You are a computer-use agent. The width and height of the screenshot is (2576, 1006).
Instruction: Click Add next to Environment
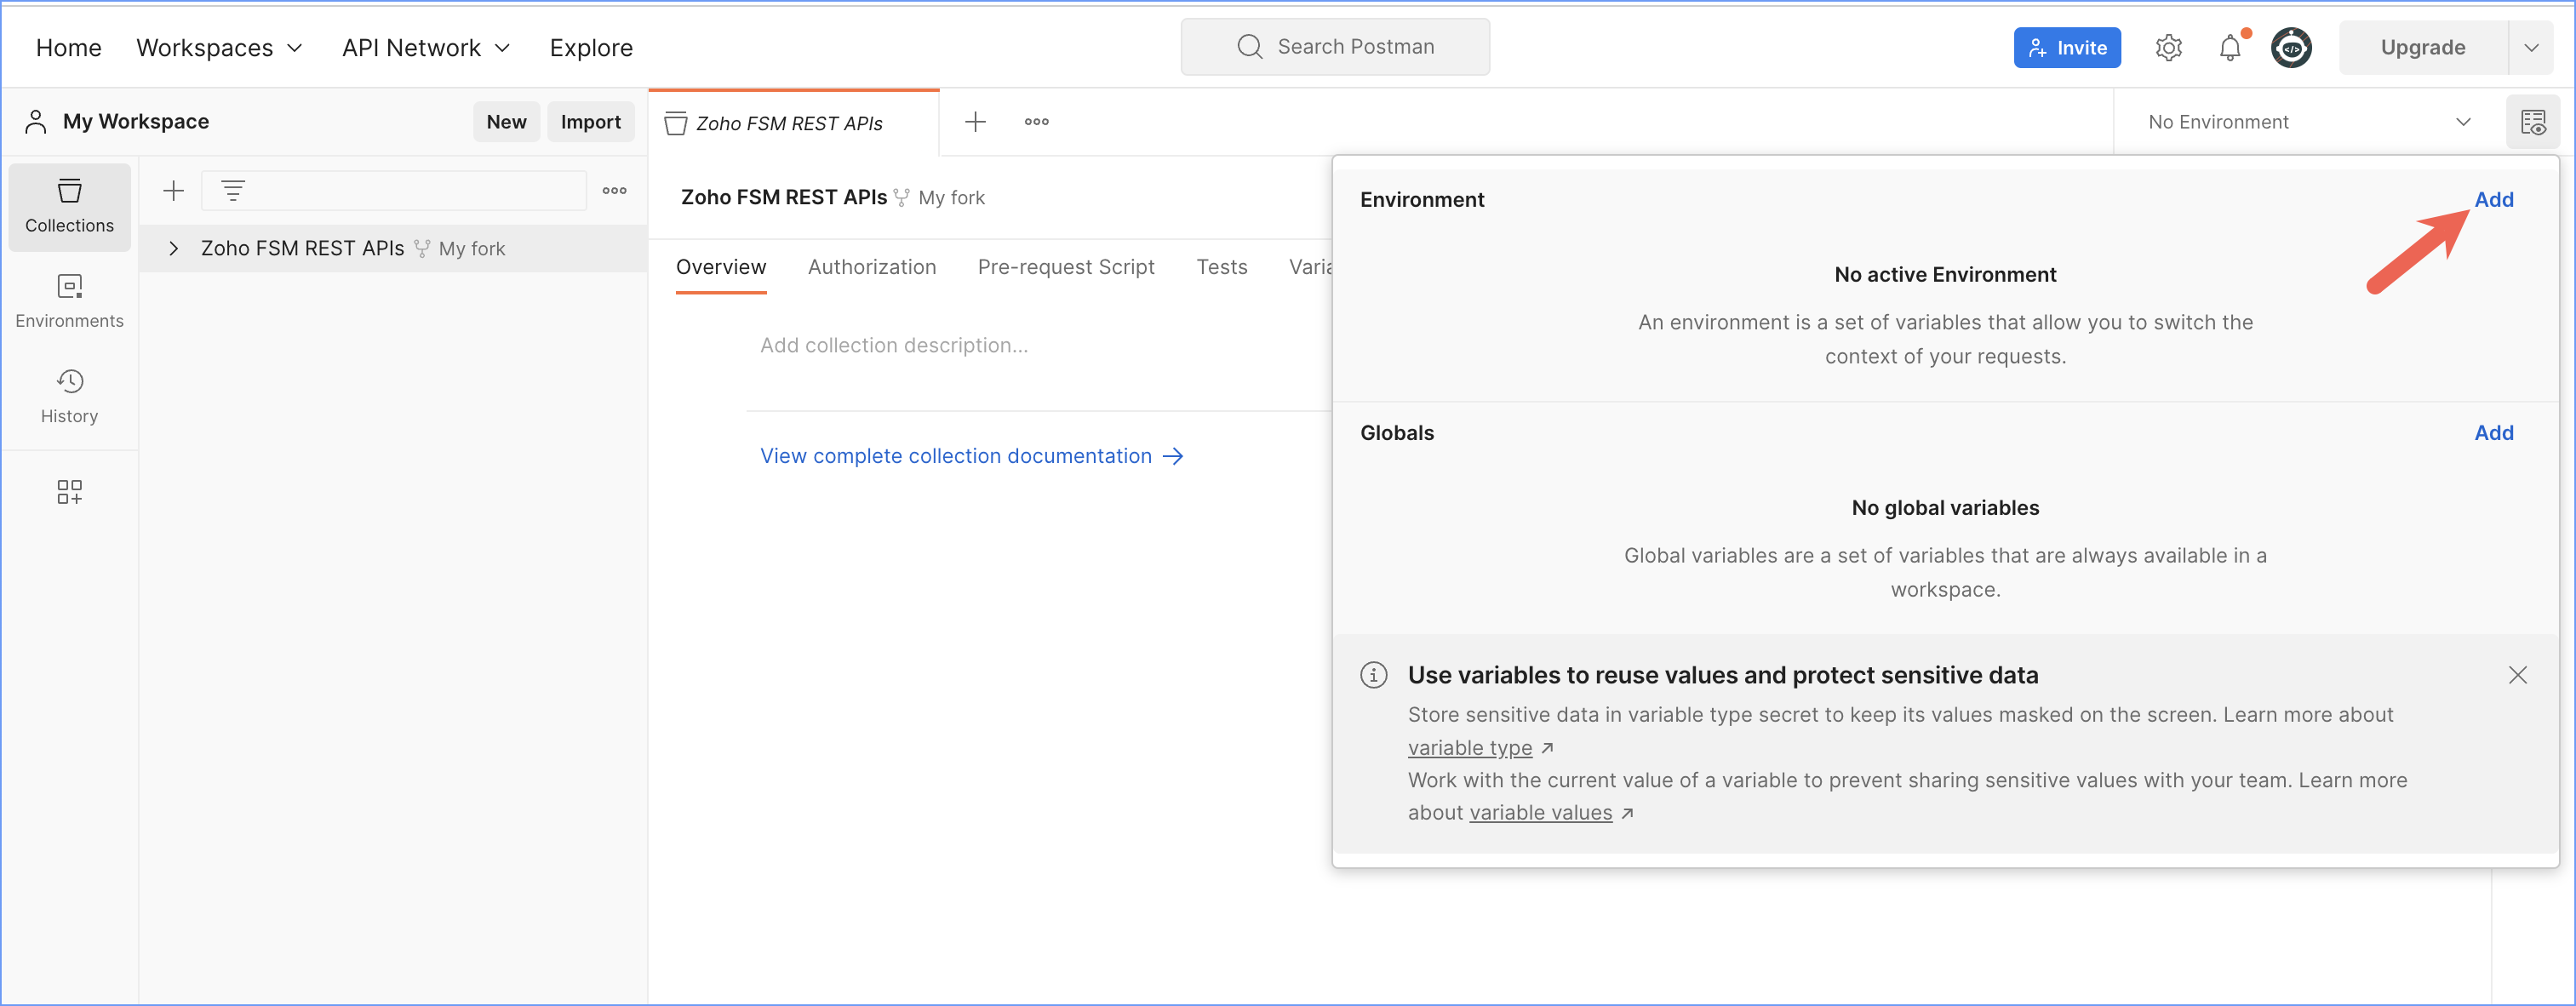point(2493,199)
